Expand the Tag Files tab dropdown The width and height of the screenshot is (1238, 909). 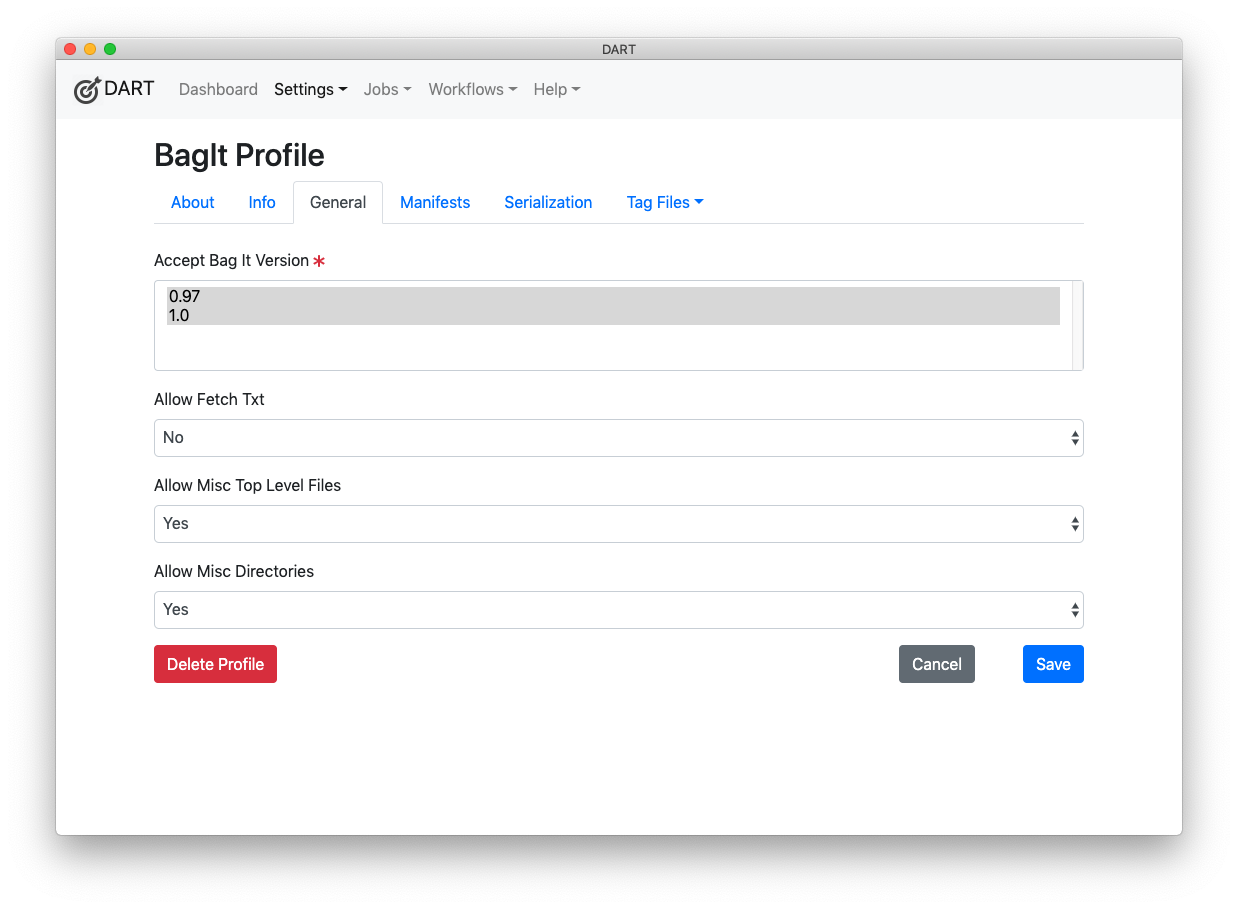pyautogui.click(x=664, y=202)
